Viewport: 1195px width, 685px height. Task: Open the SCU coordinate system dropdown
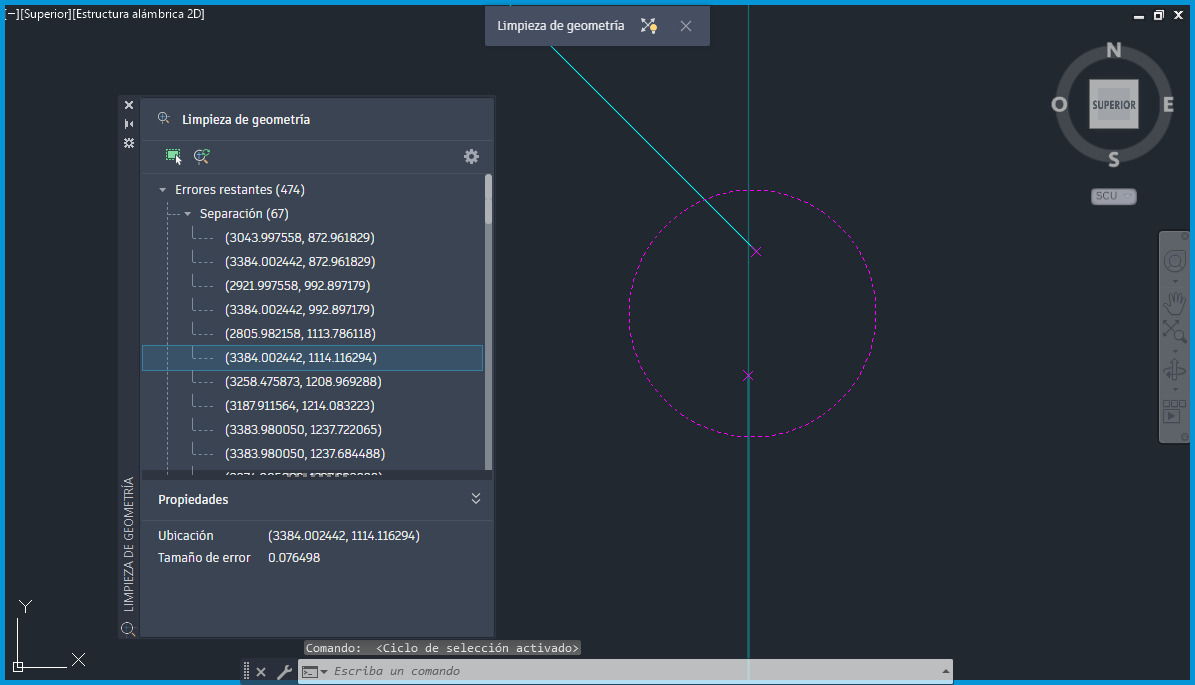tap(1113, 196)
